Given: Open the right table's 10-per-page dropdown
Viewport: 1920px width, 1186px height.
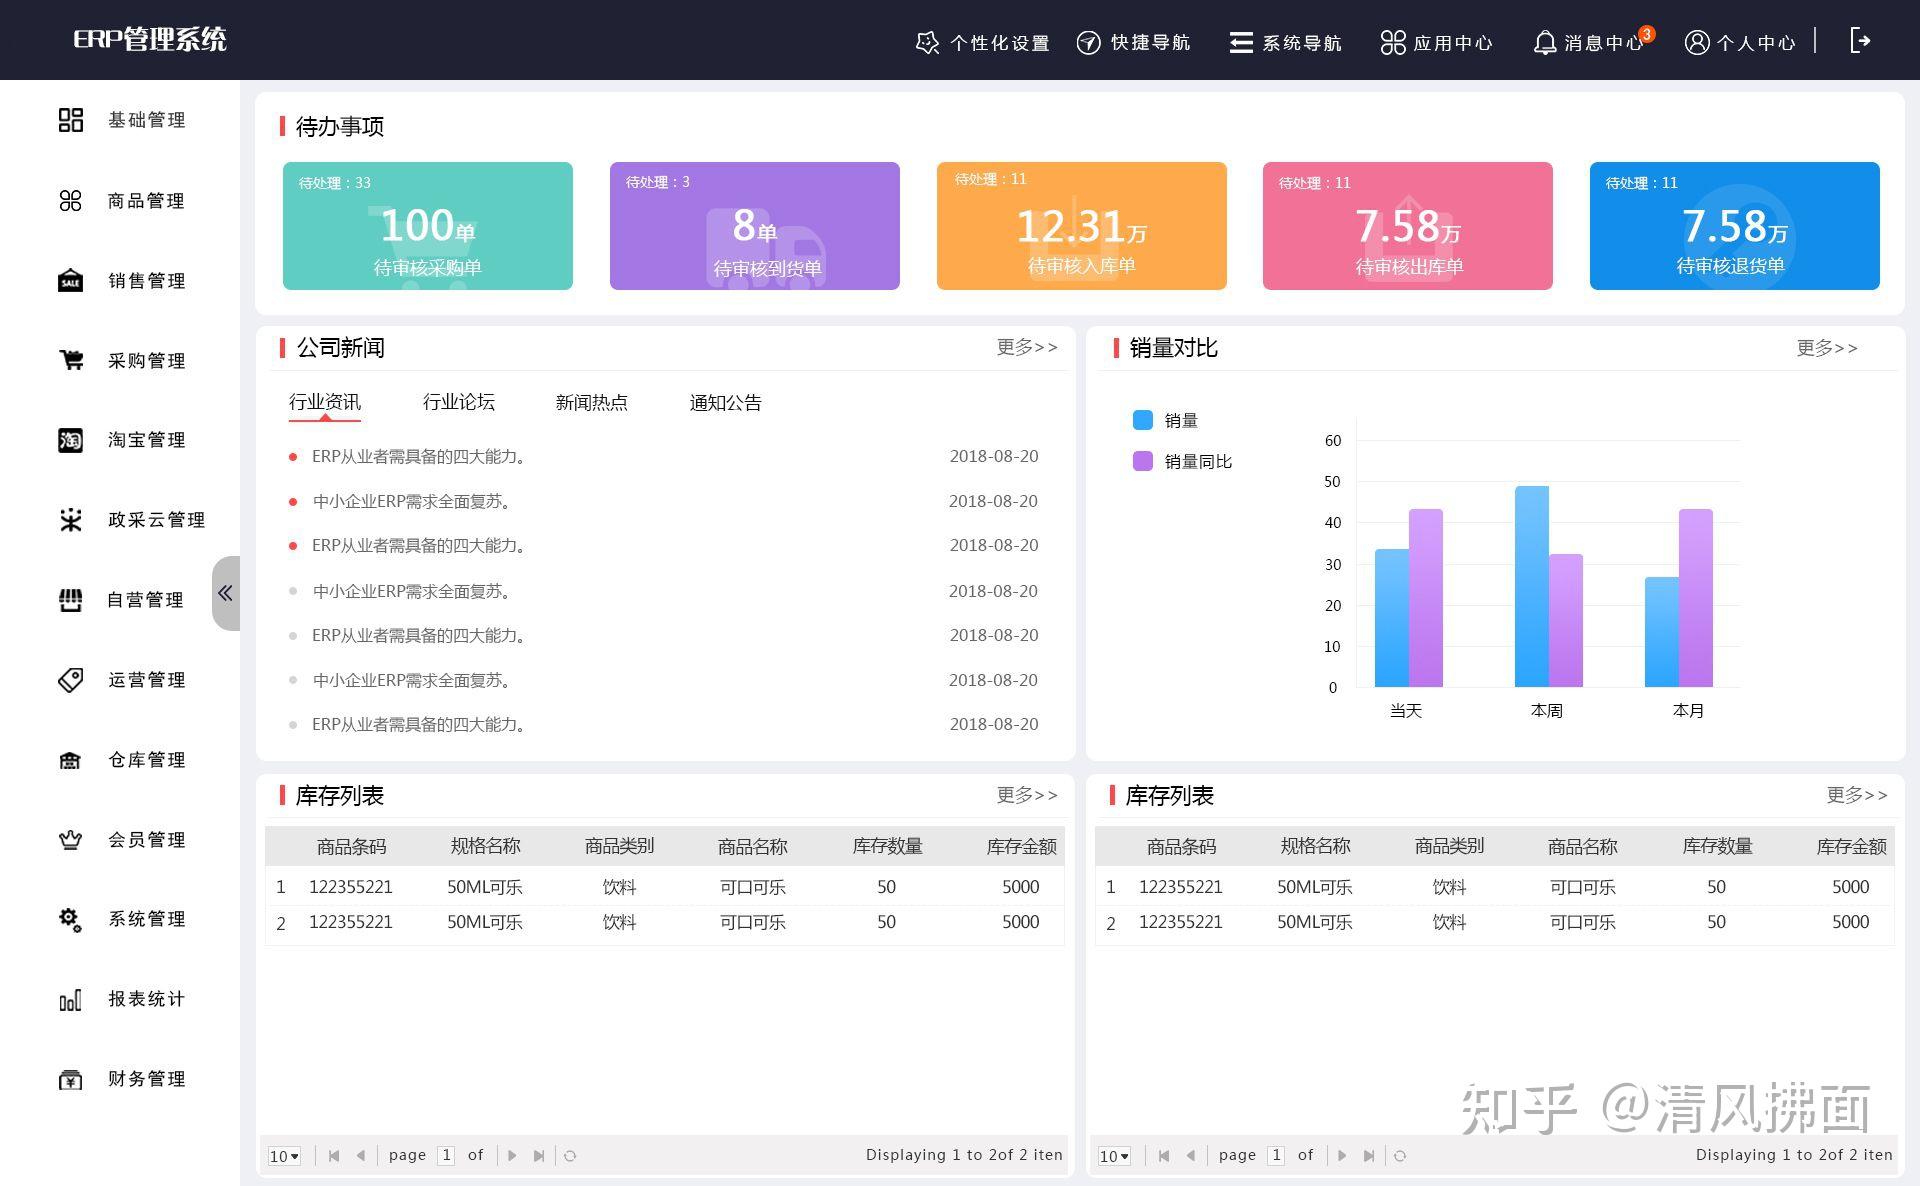Looking at the screenshot, I should point(1114,1156).
